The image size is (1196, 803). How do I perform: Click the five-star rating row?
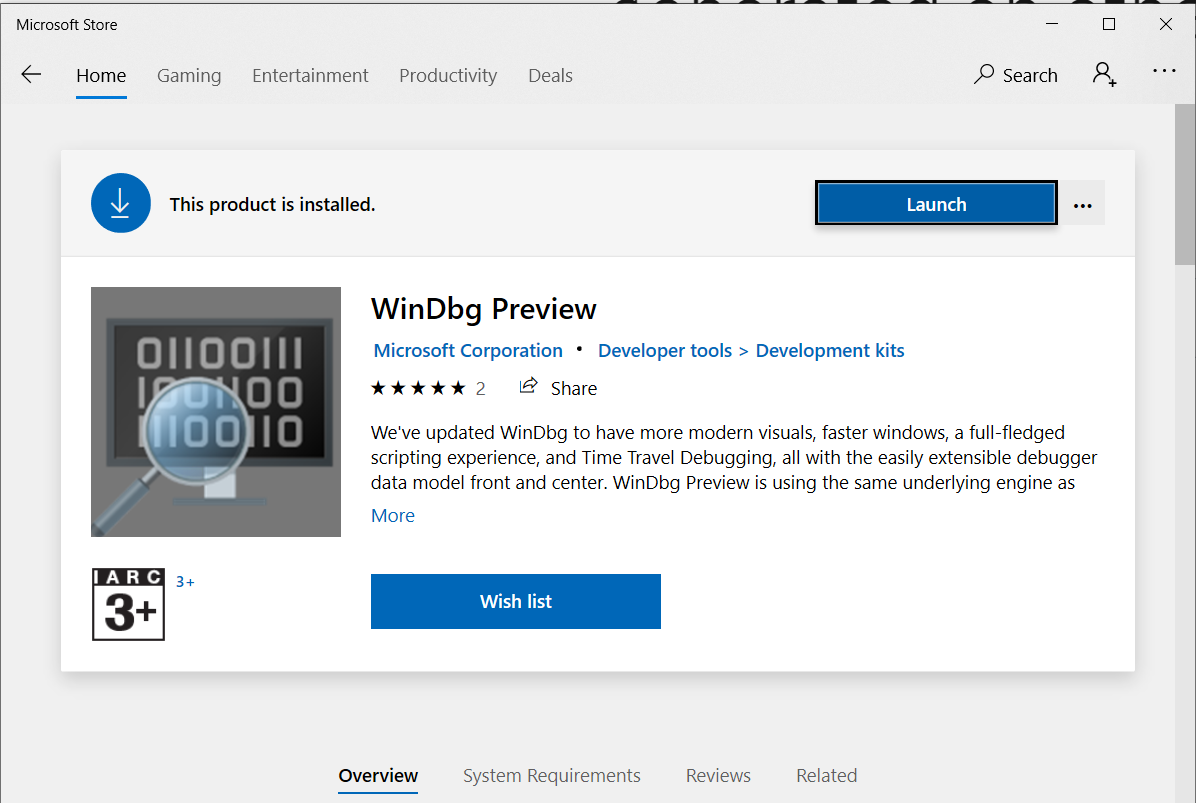(418, 388)
